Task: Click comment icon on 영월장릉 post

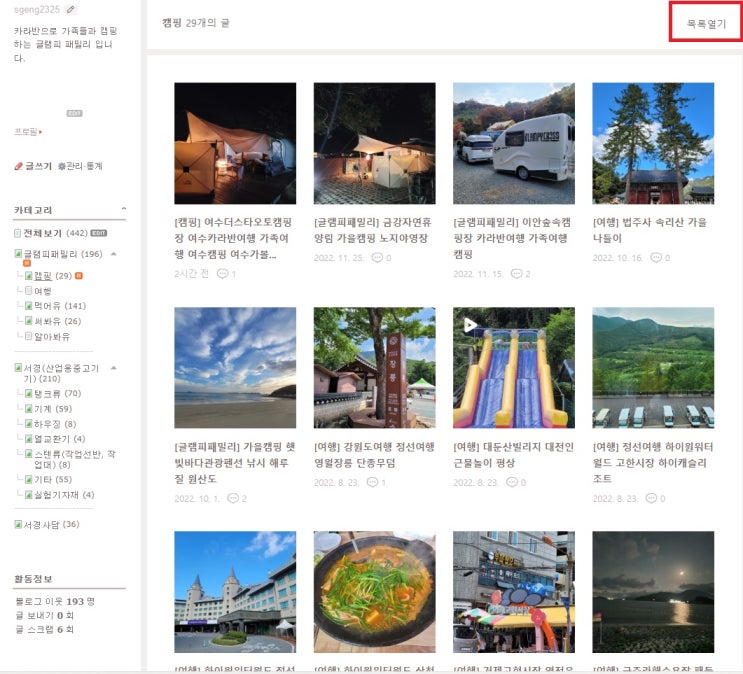Action: [x=372, y=482]
